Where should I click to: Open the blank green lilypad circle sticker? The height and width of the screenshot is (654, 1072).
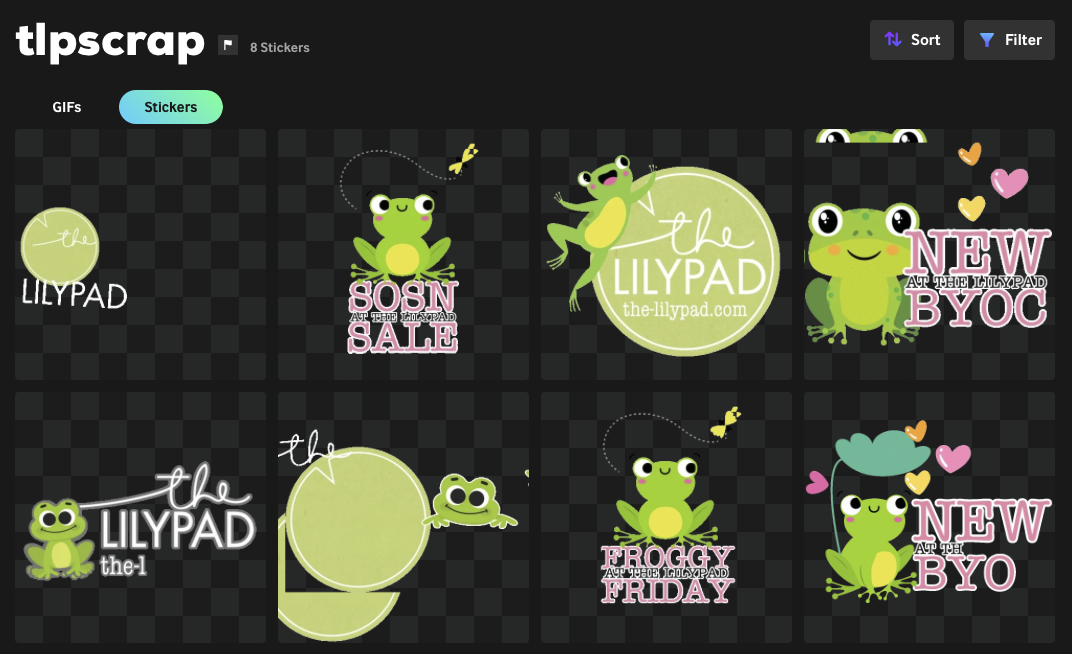[403, 517]
